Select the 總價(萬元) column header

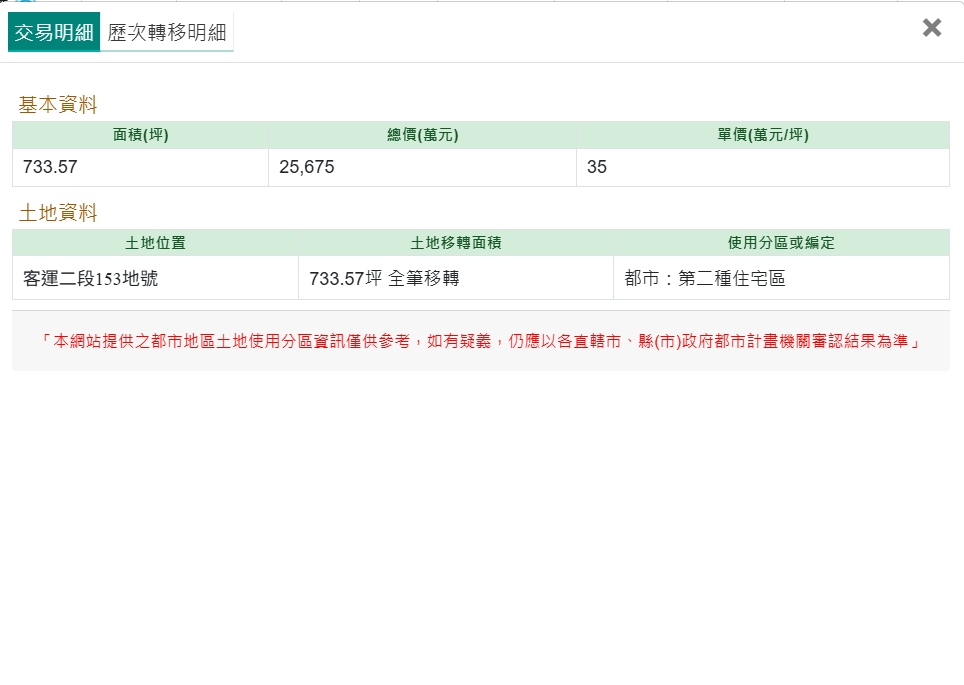coord(422,136)
